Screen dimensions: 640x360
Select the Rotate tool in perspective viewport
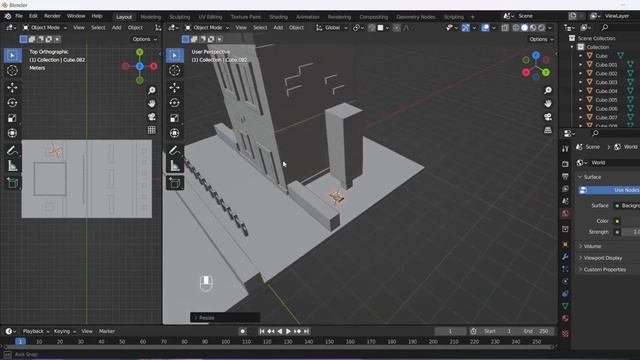[x=175, y=102]
